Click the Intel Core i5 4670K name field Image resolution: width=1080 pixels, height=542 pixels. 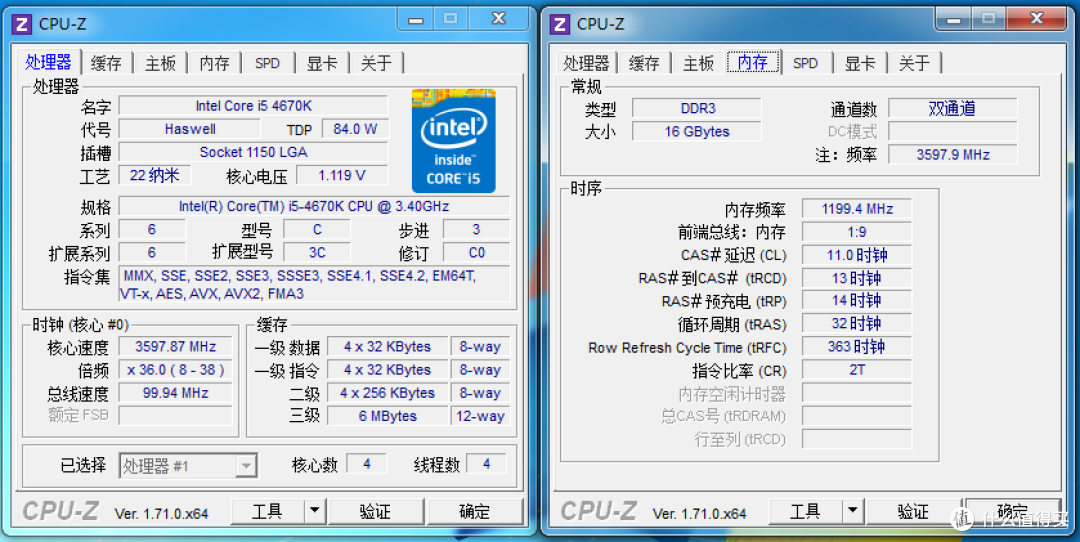tap(253, 105)
